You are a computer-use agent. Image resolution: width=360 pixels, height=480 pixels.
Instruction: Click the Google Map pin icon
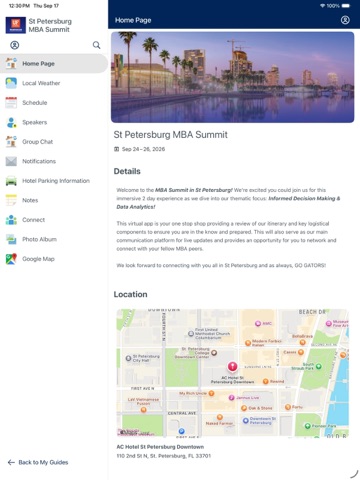point(11,259)
